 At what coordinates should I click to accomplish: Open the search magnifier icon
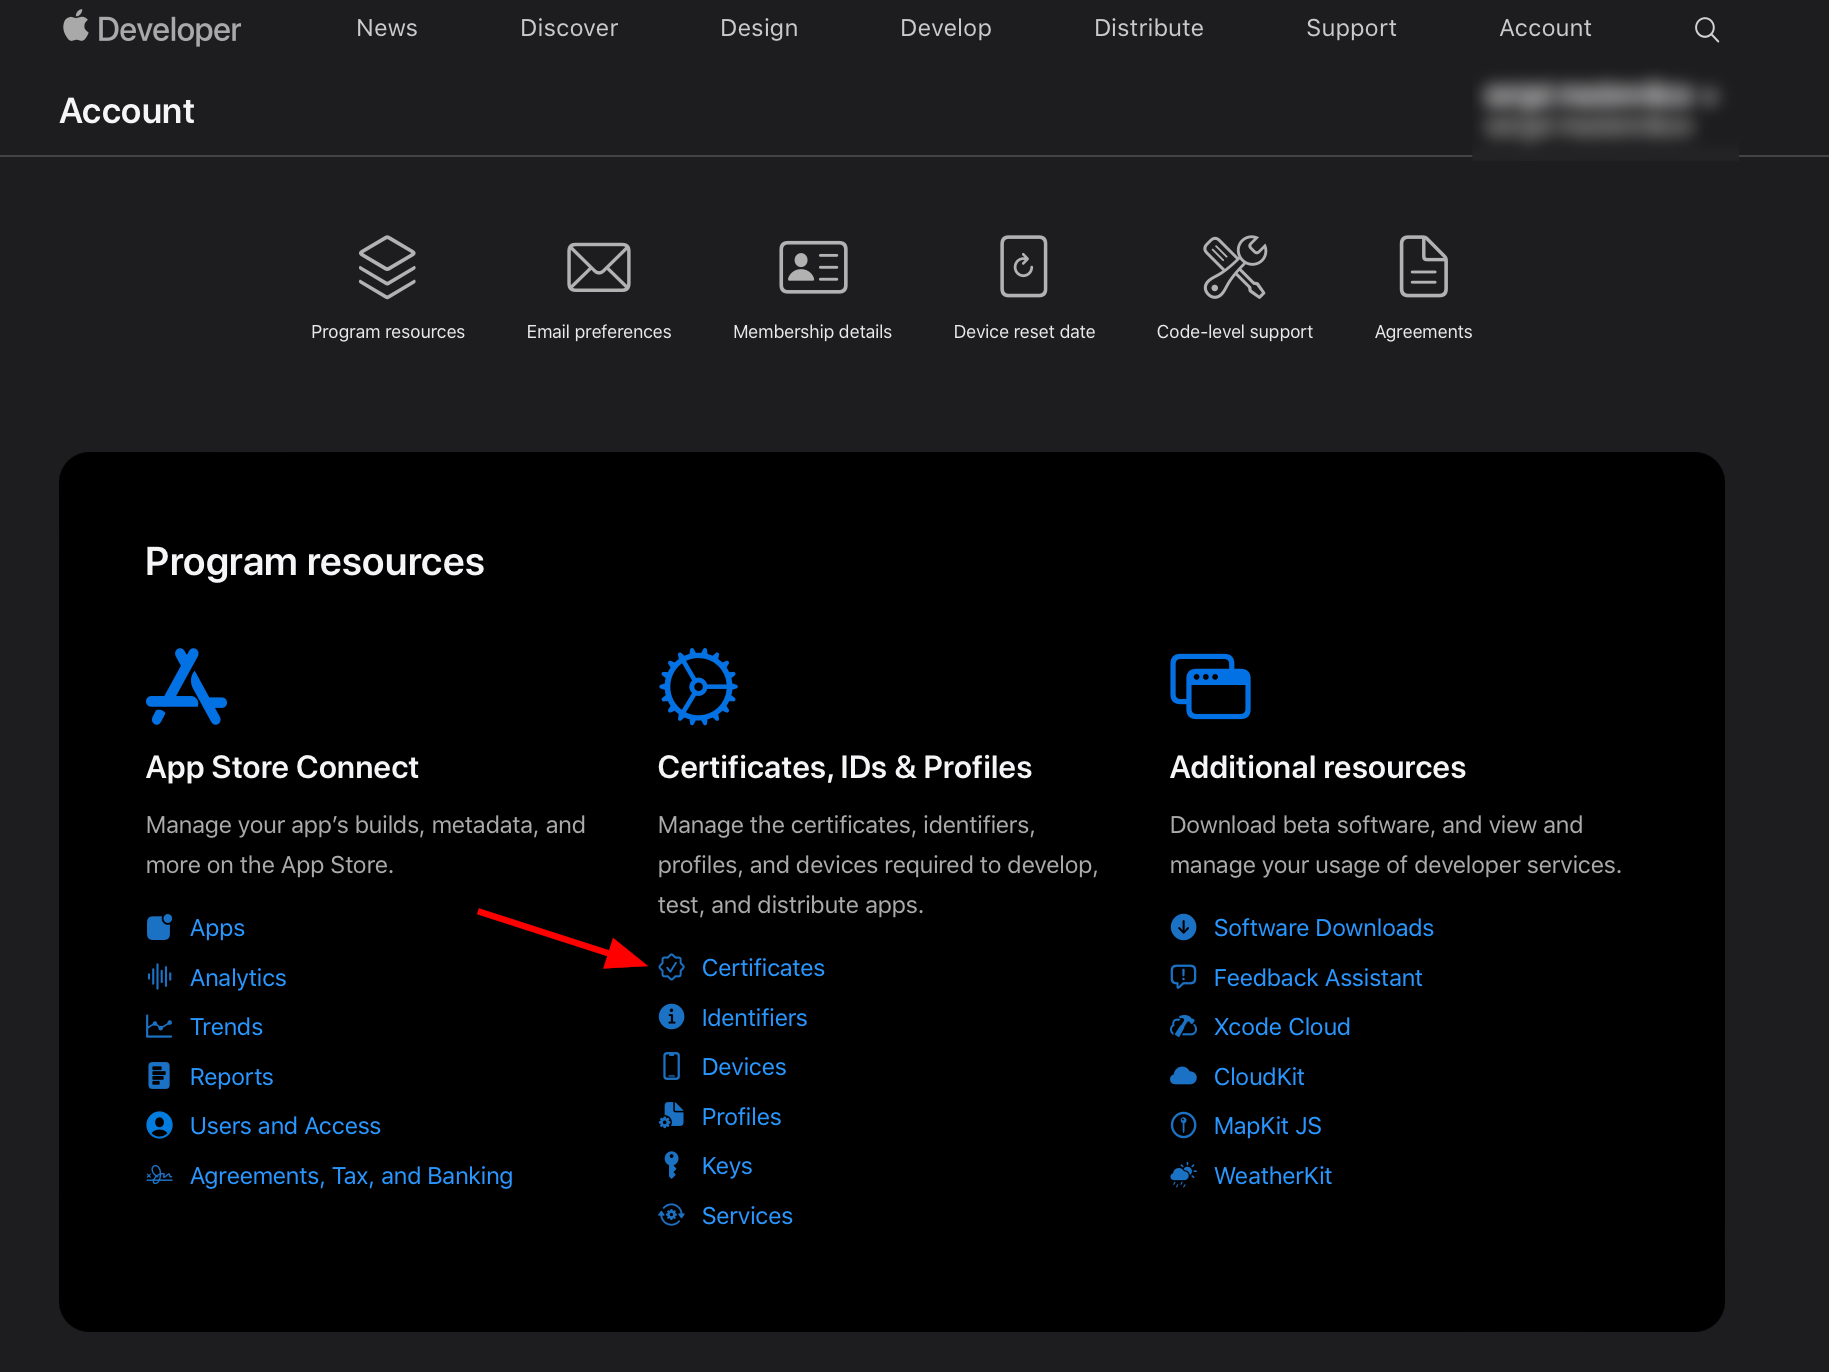click(x=1707, y=30)
